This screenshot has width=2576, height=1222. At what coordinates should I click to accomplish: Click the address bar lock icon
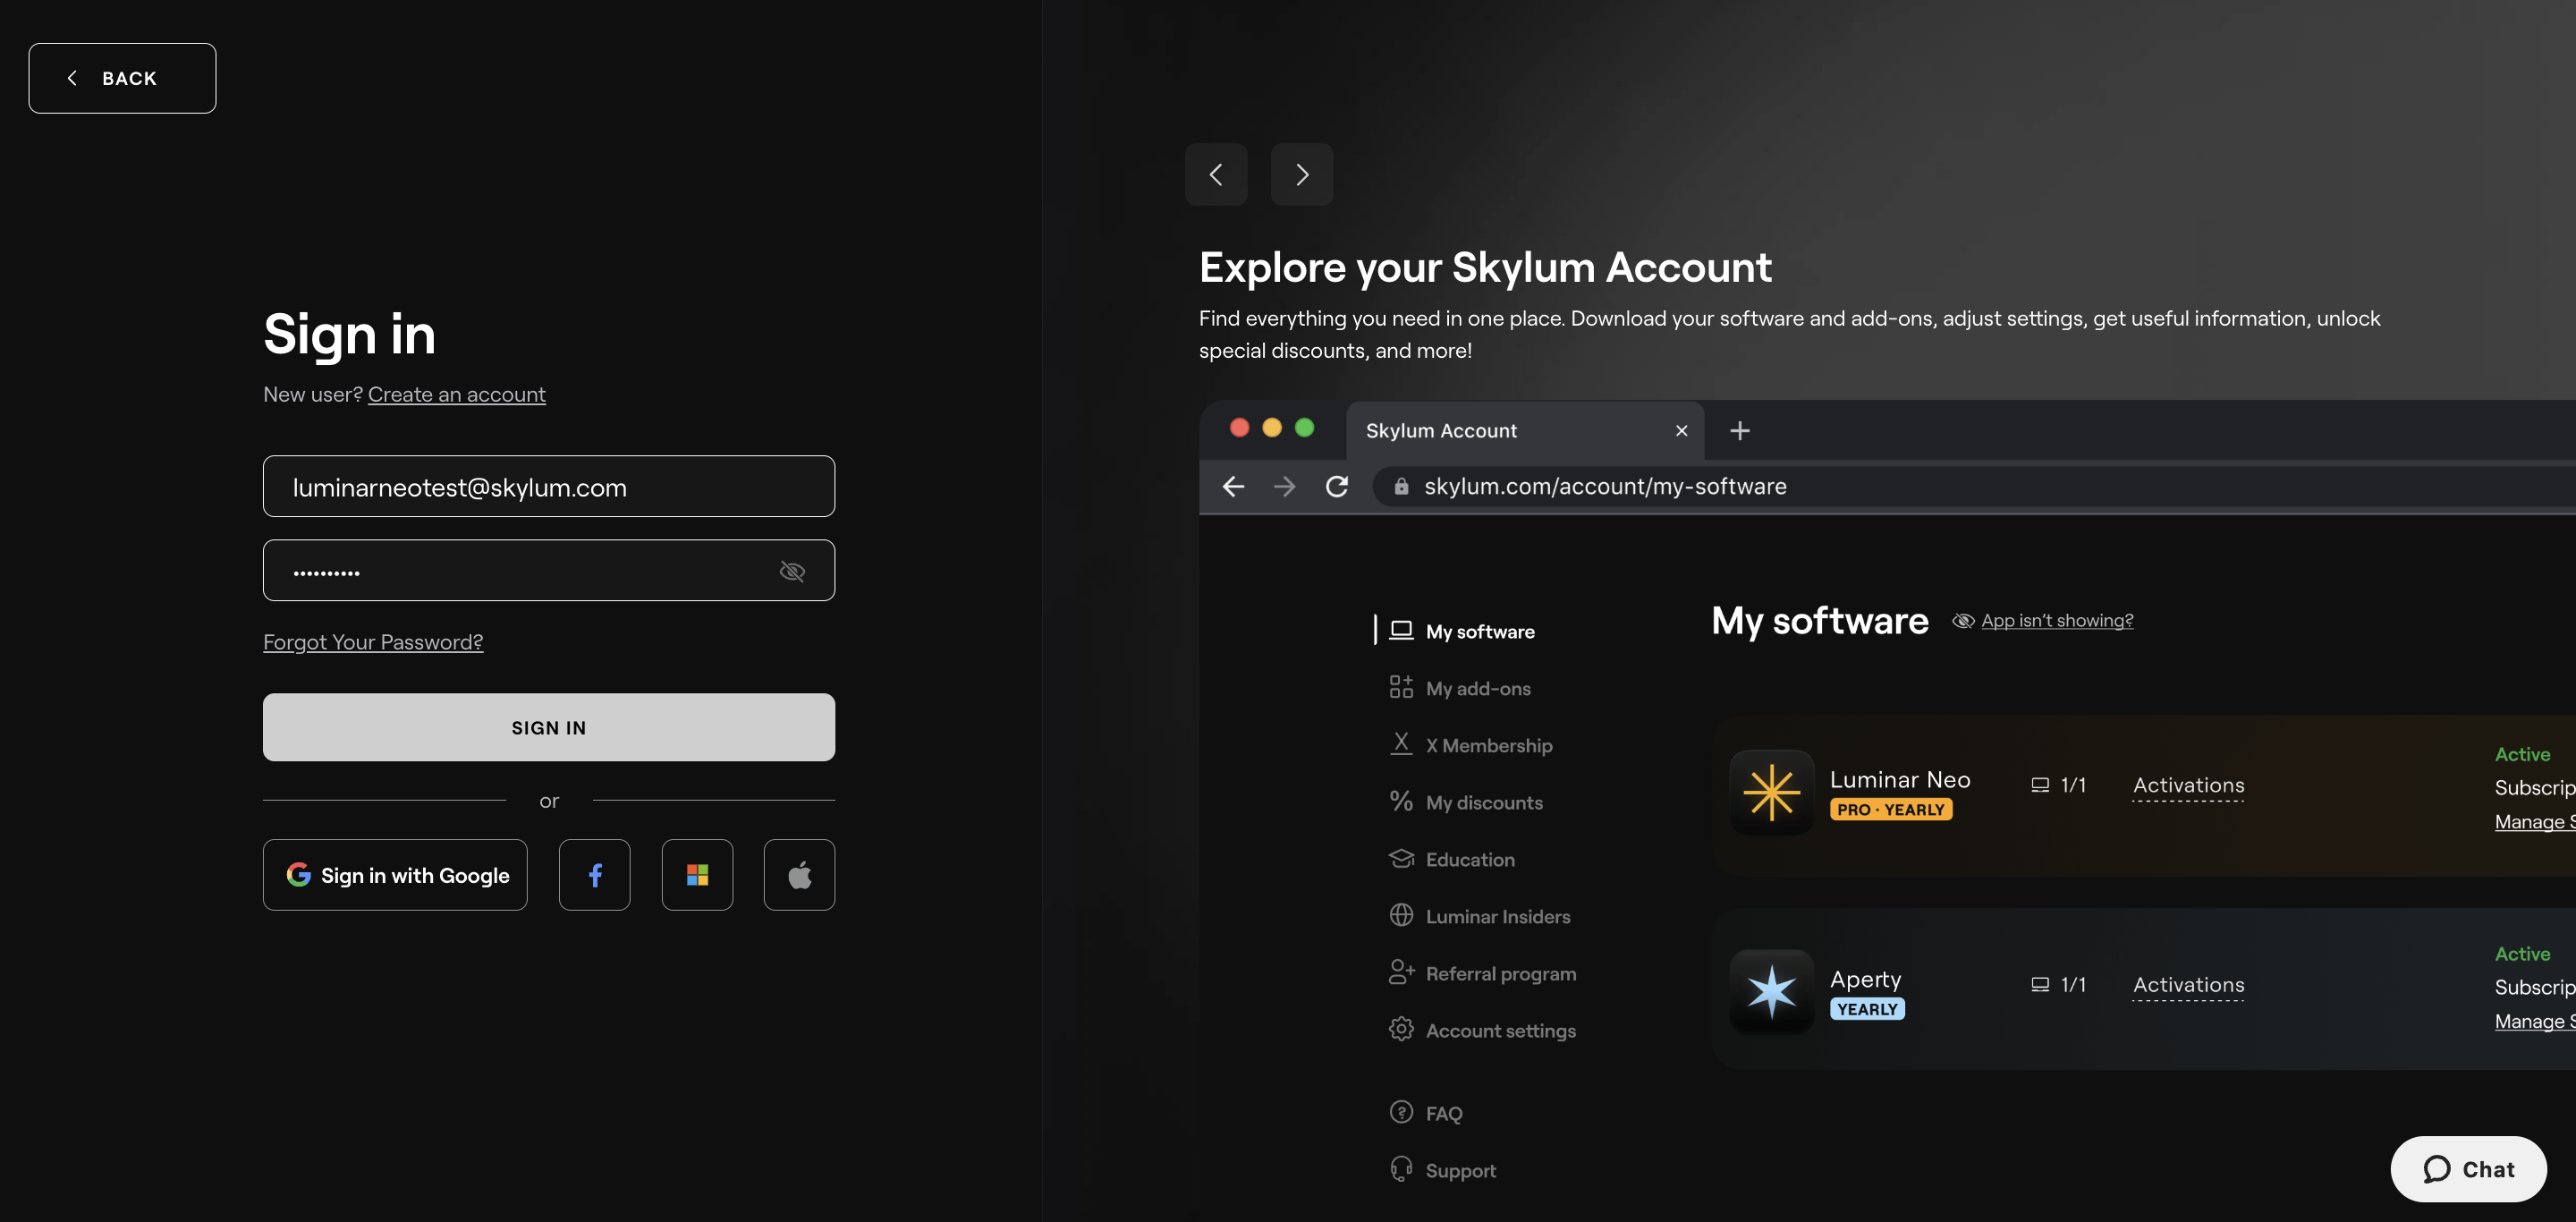(x=1401, y=486)
